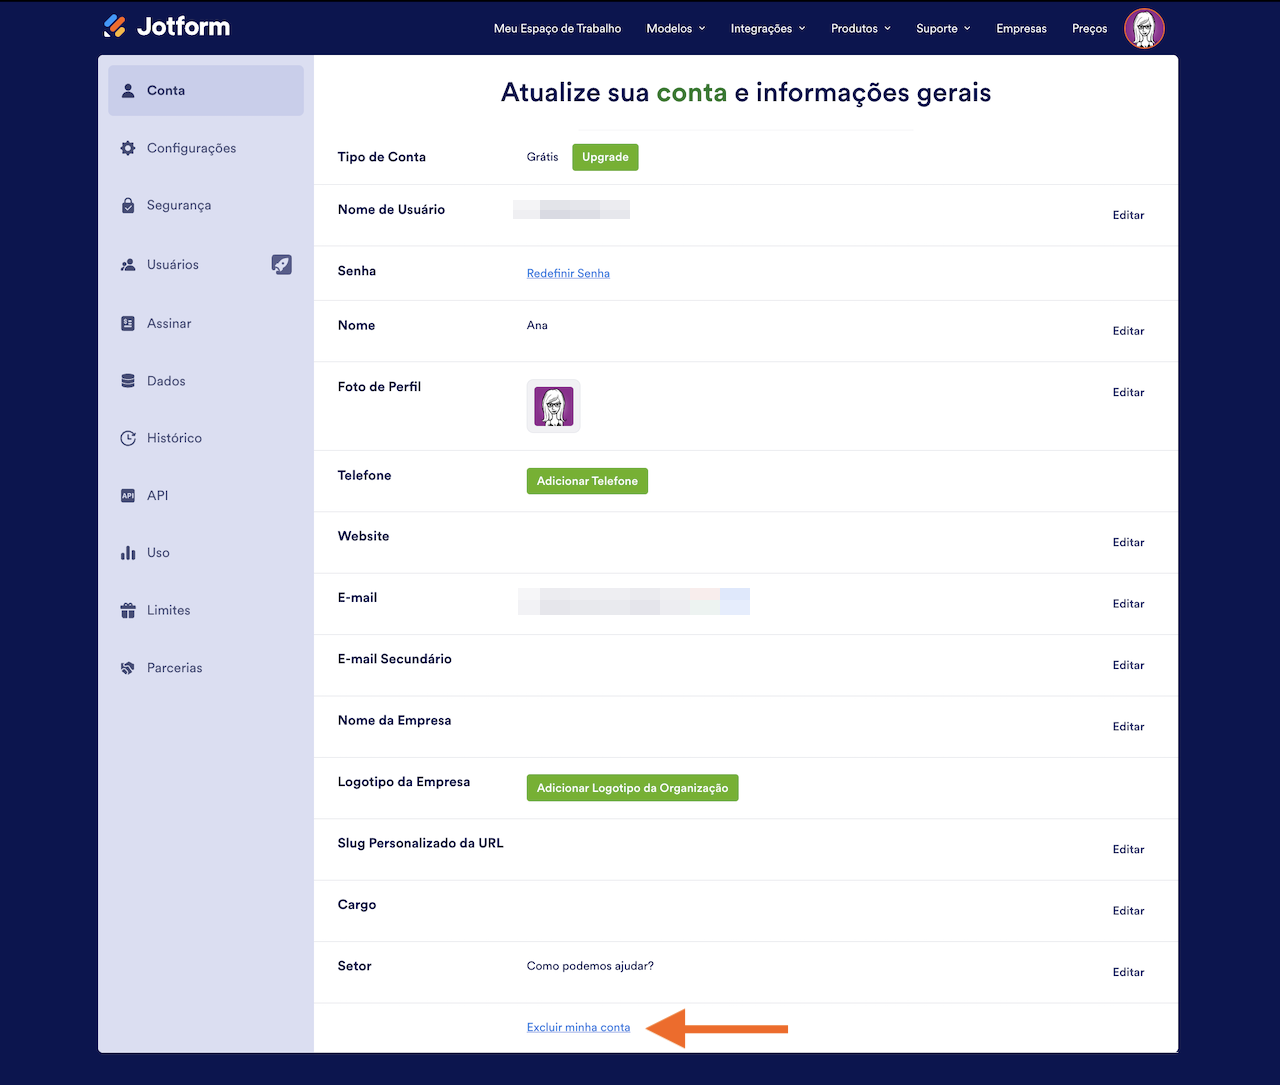Select the API sidebar tab
Viewport: 1280px width, 1085px height.
tap(206, 495)
